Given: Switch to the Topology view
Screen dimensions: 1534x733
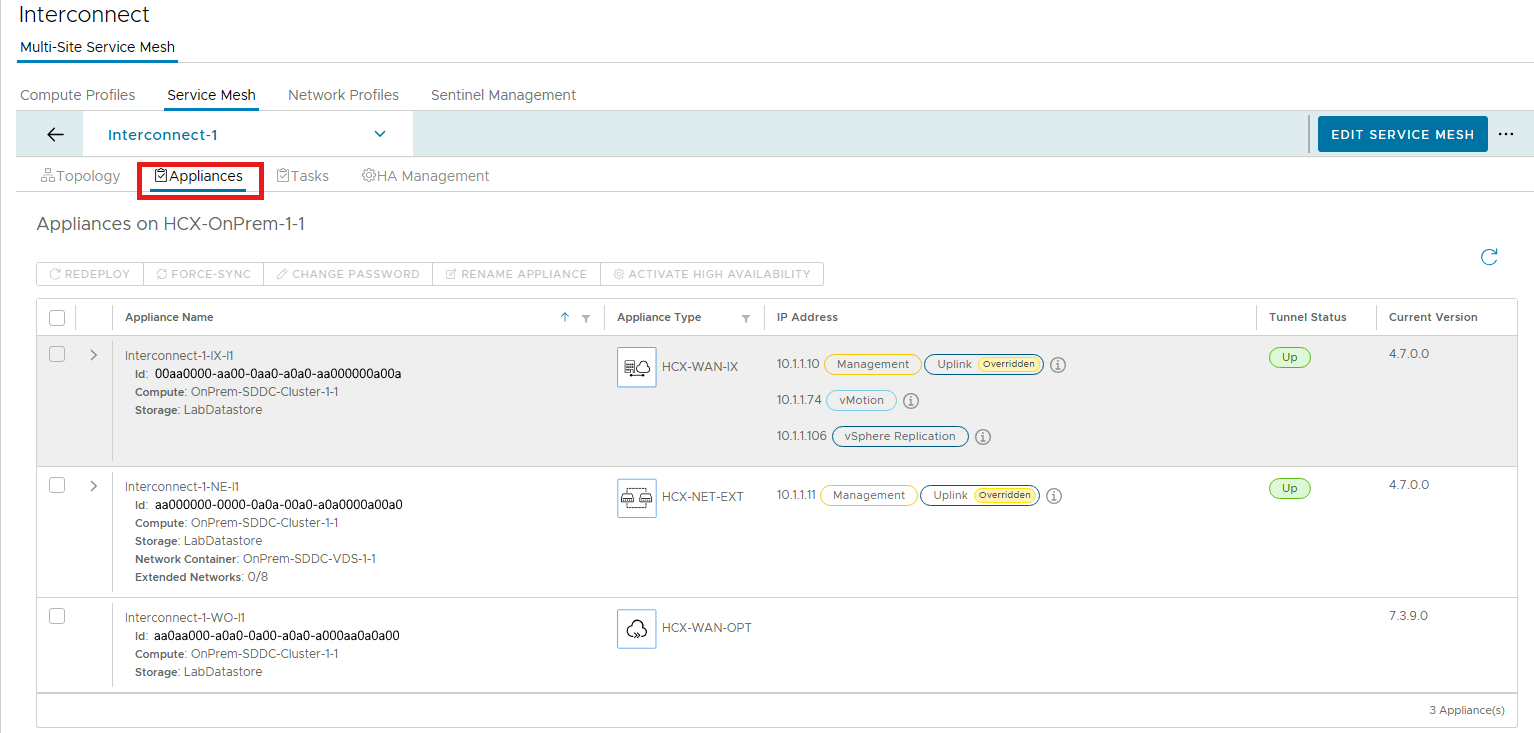Looking at the screenshot, I should (80, 176).
